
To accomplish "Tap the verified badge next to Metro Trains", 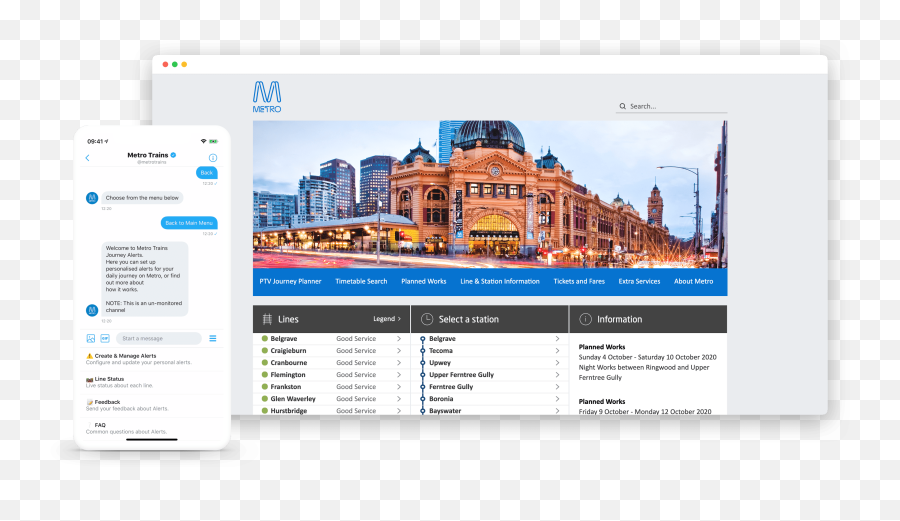I will click(173, 155).
